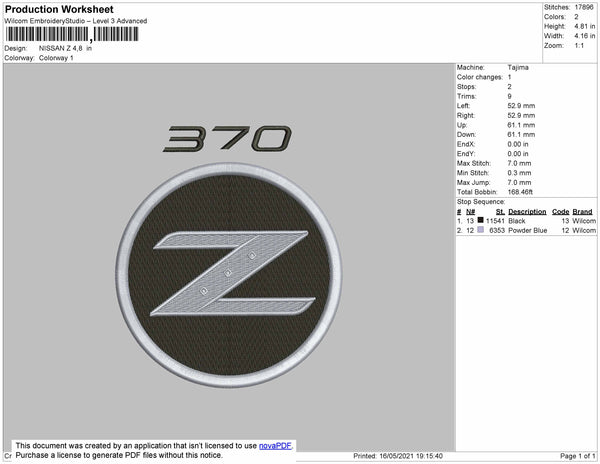Select the stitch count 11541 in Black row
The width and height of the screenshot is (600, 464).
(x=495, y=221)
